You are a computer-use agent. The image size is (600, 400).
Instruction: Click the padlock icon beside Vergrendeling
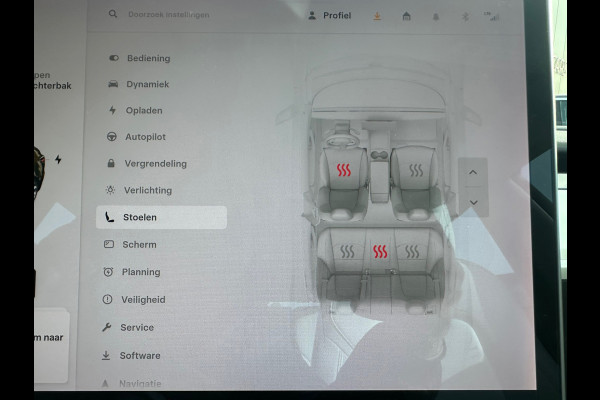(x=111, y=163)
